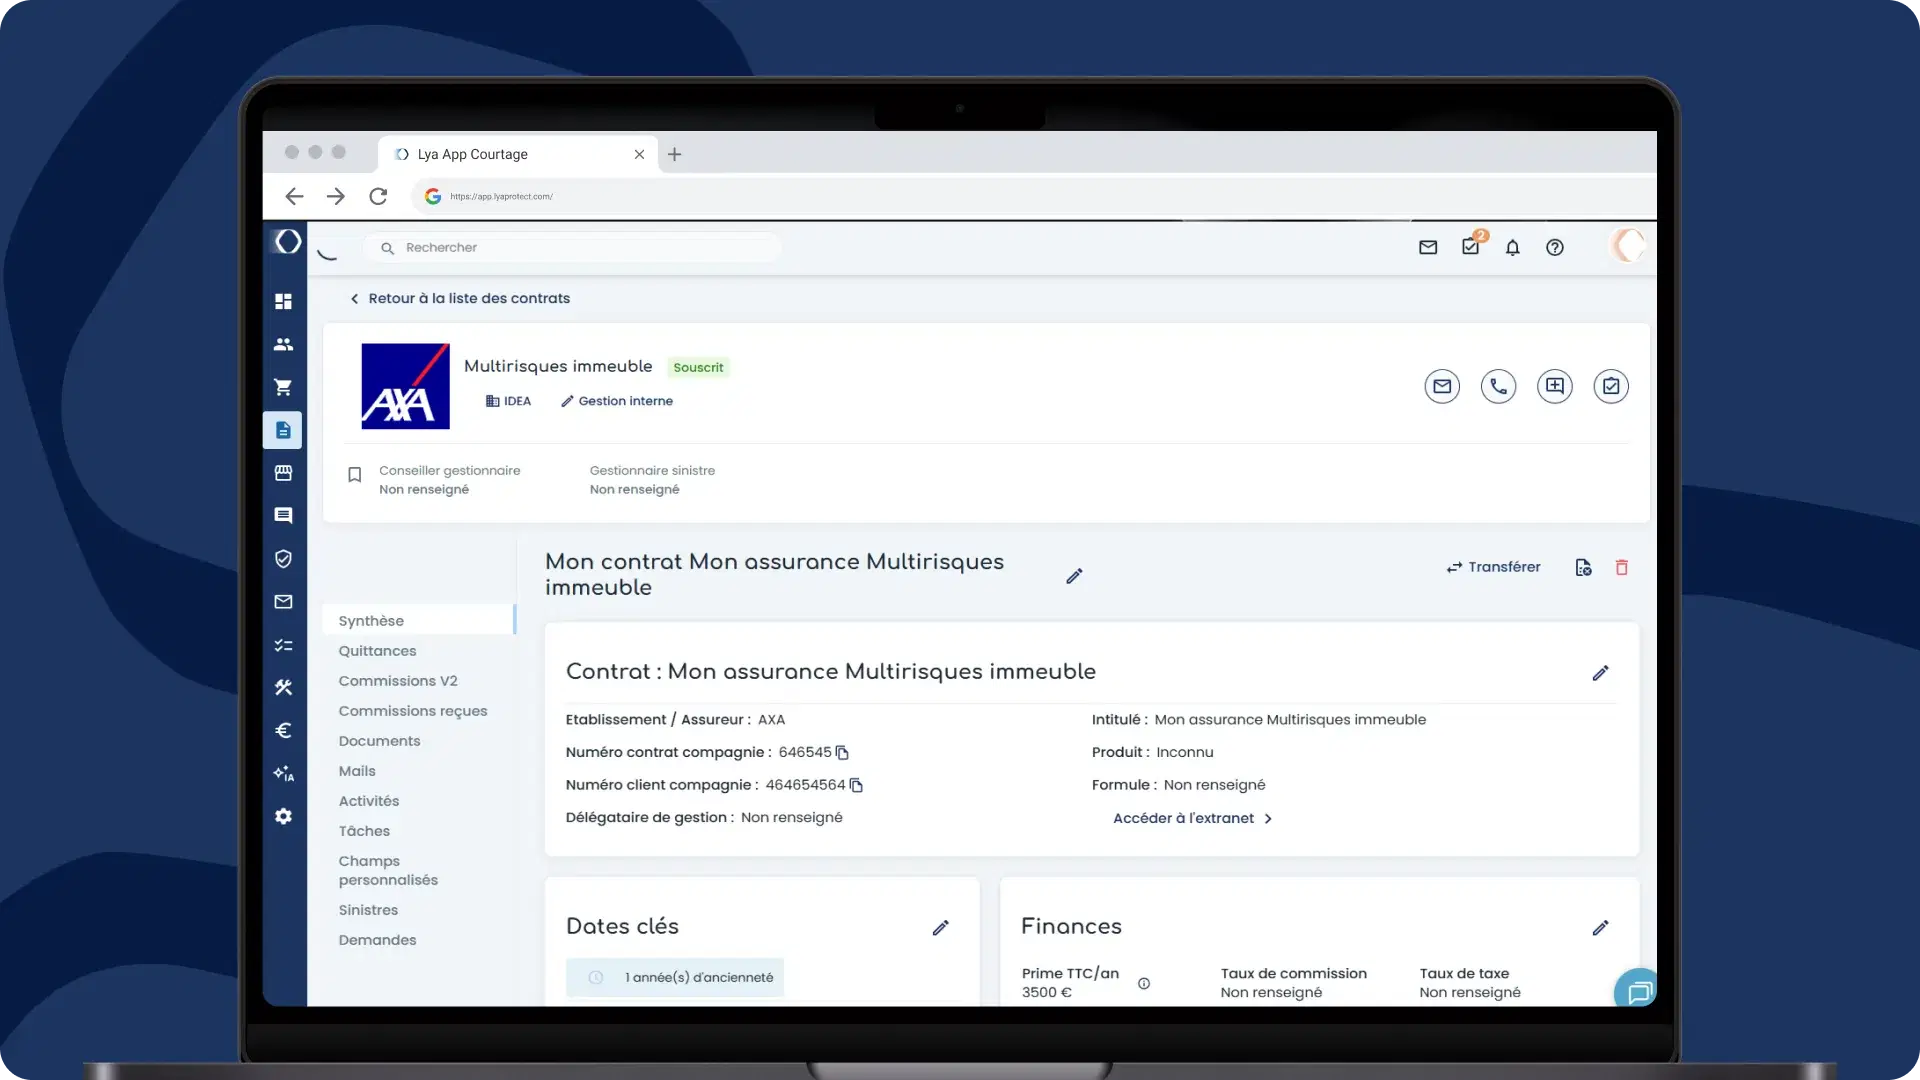Open the chat widget bubble

click(1636, 990)
